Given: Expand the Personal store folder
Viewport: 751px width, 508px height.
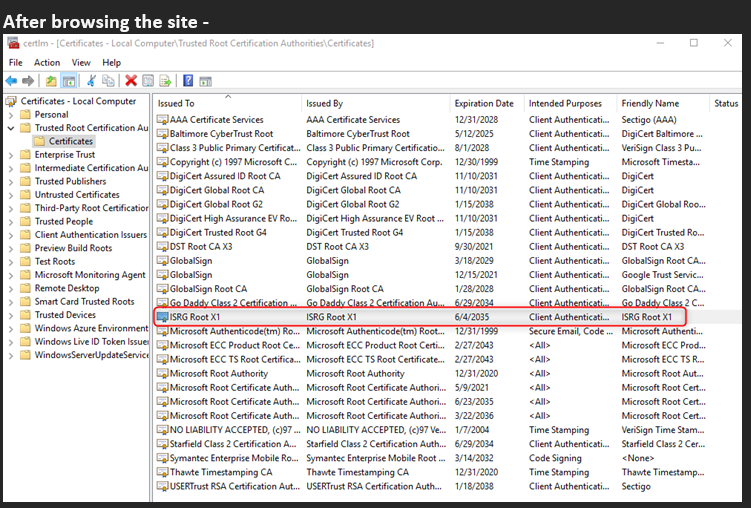Looking at the screenshot, I should point(11,115).
